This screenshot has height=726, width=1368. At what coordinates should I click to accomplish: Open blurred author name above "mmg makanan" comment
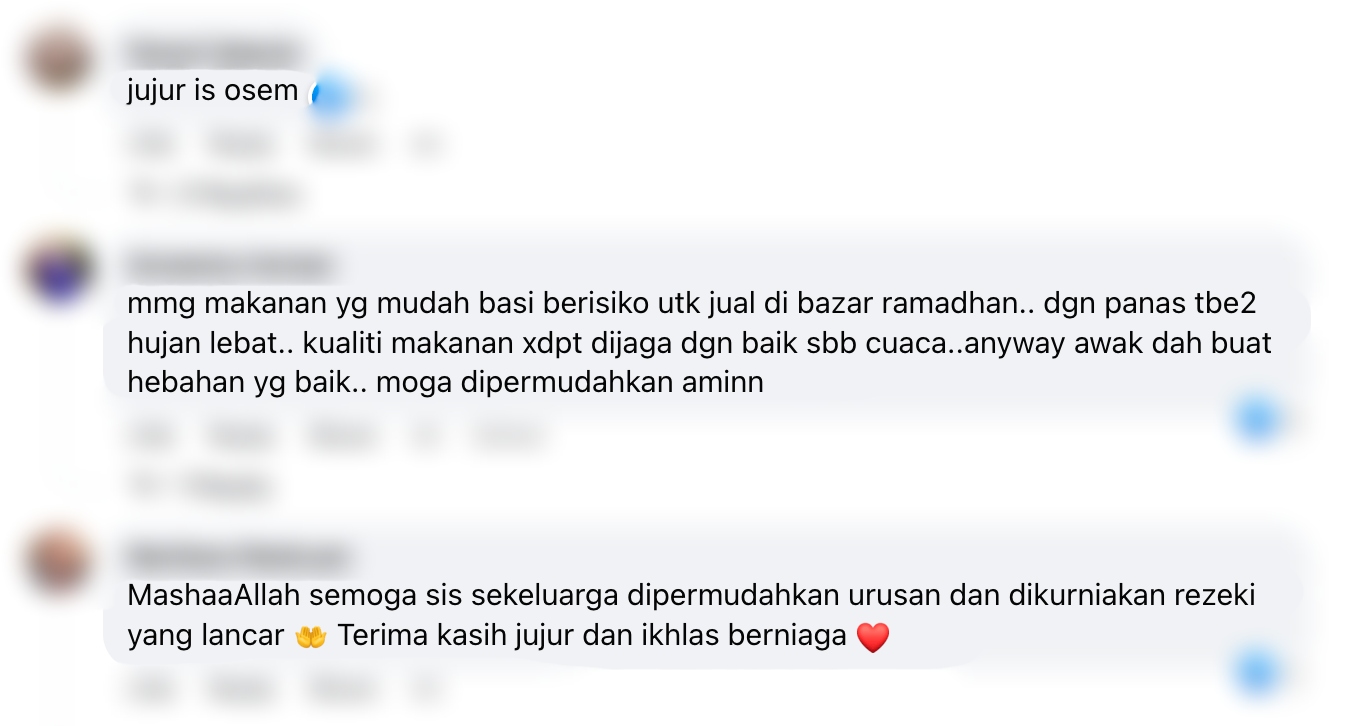[229, 267]
